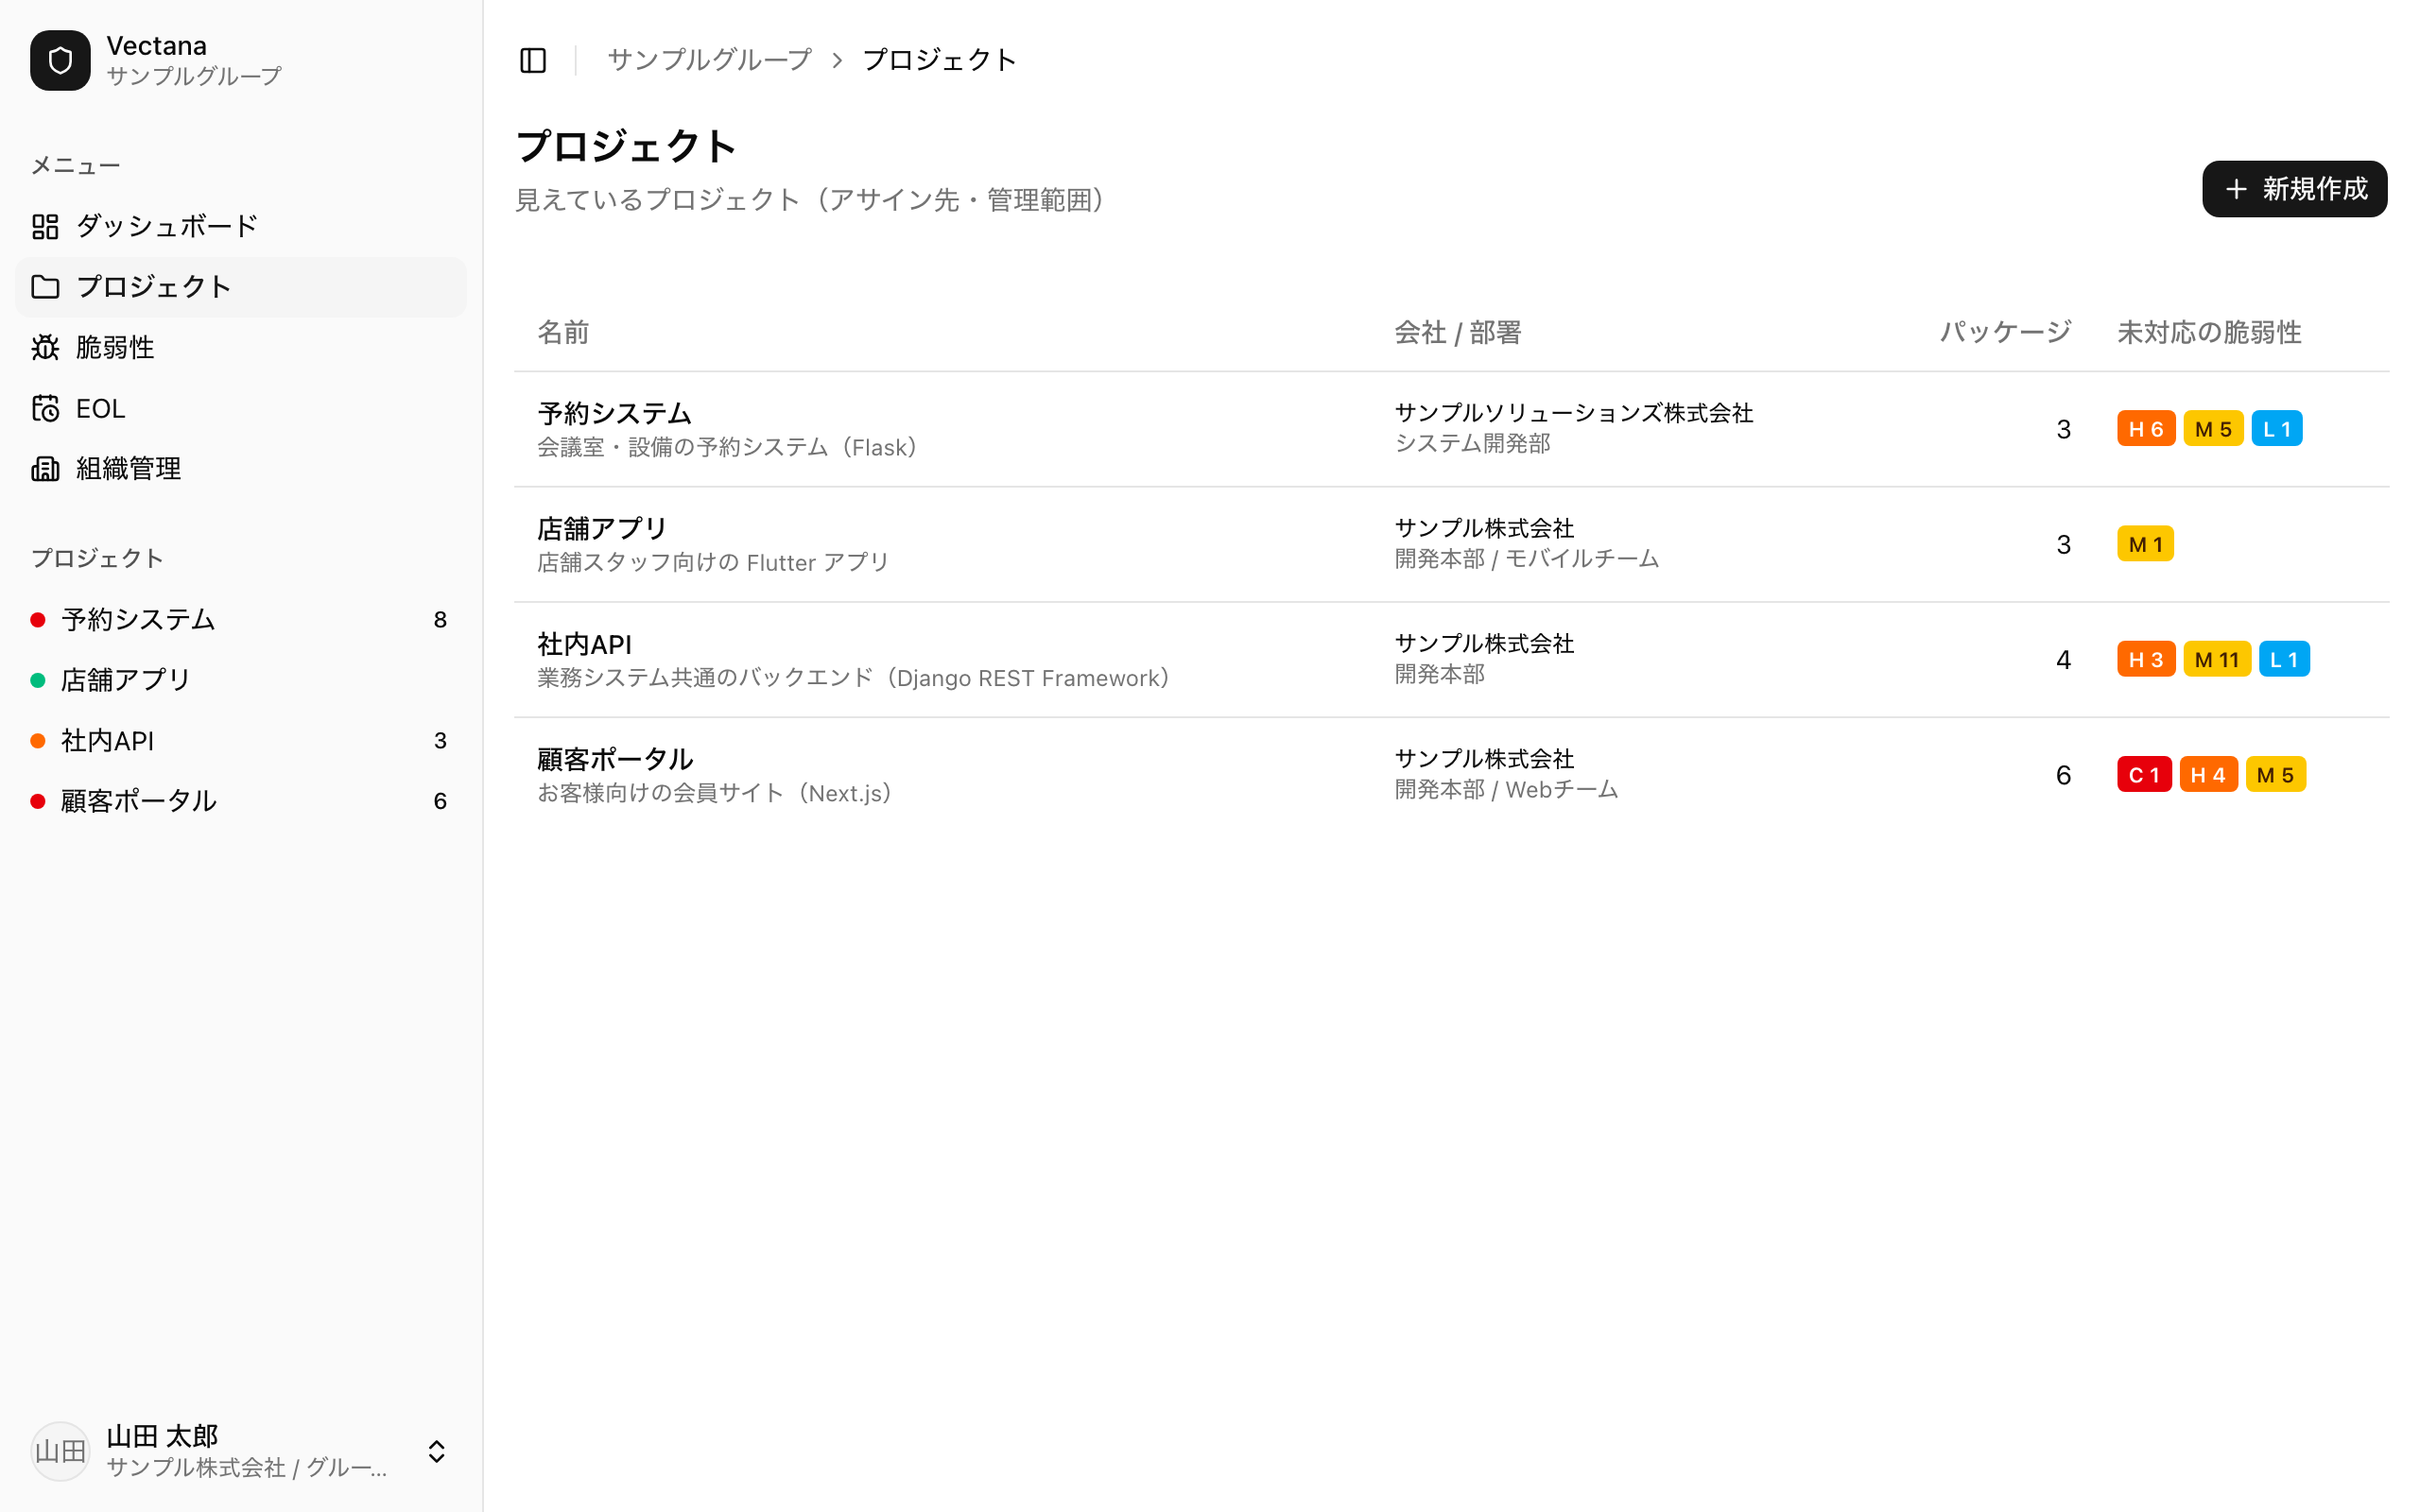This screenshot has width=2420, height=1512.
Task: Click count 6 next to sidebar 顧客ポータル
Action: [x=440, y=801]
